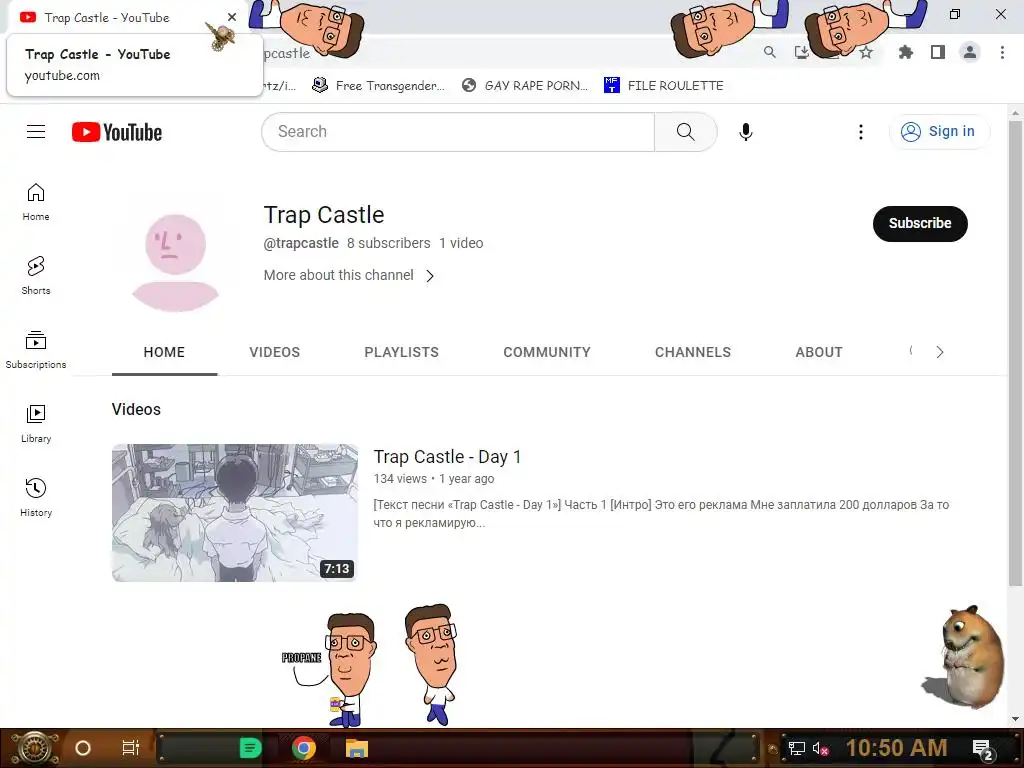The width and height of the screenshot is (1024, 768).
Task: Click the page vertical scrollbar
Action: (1015, 353)
